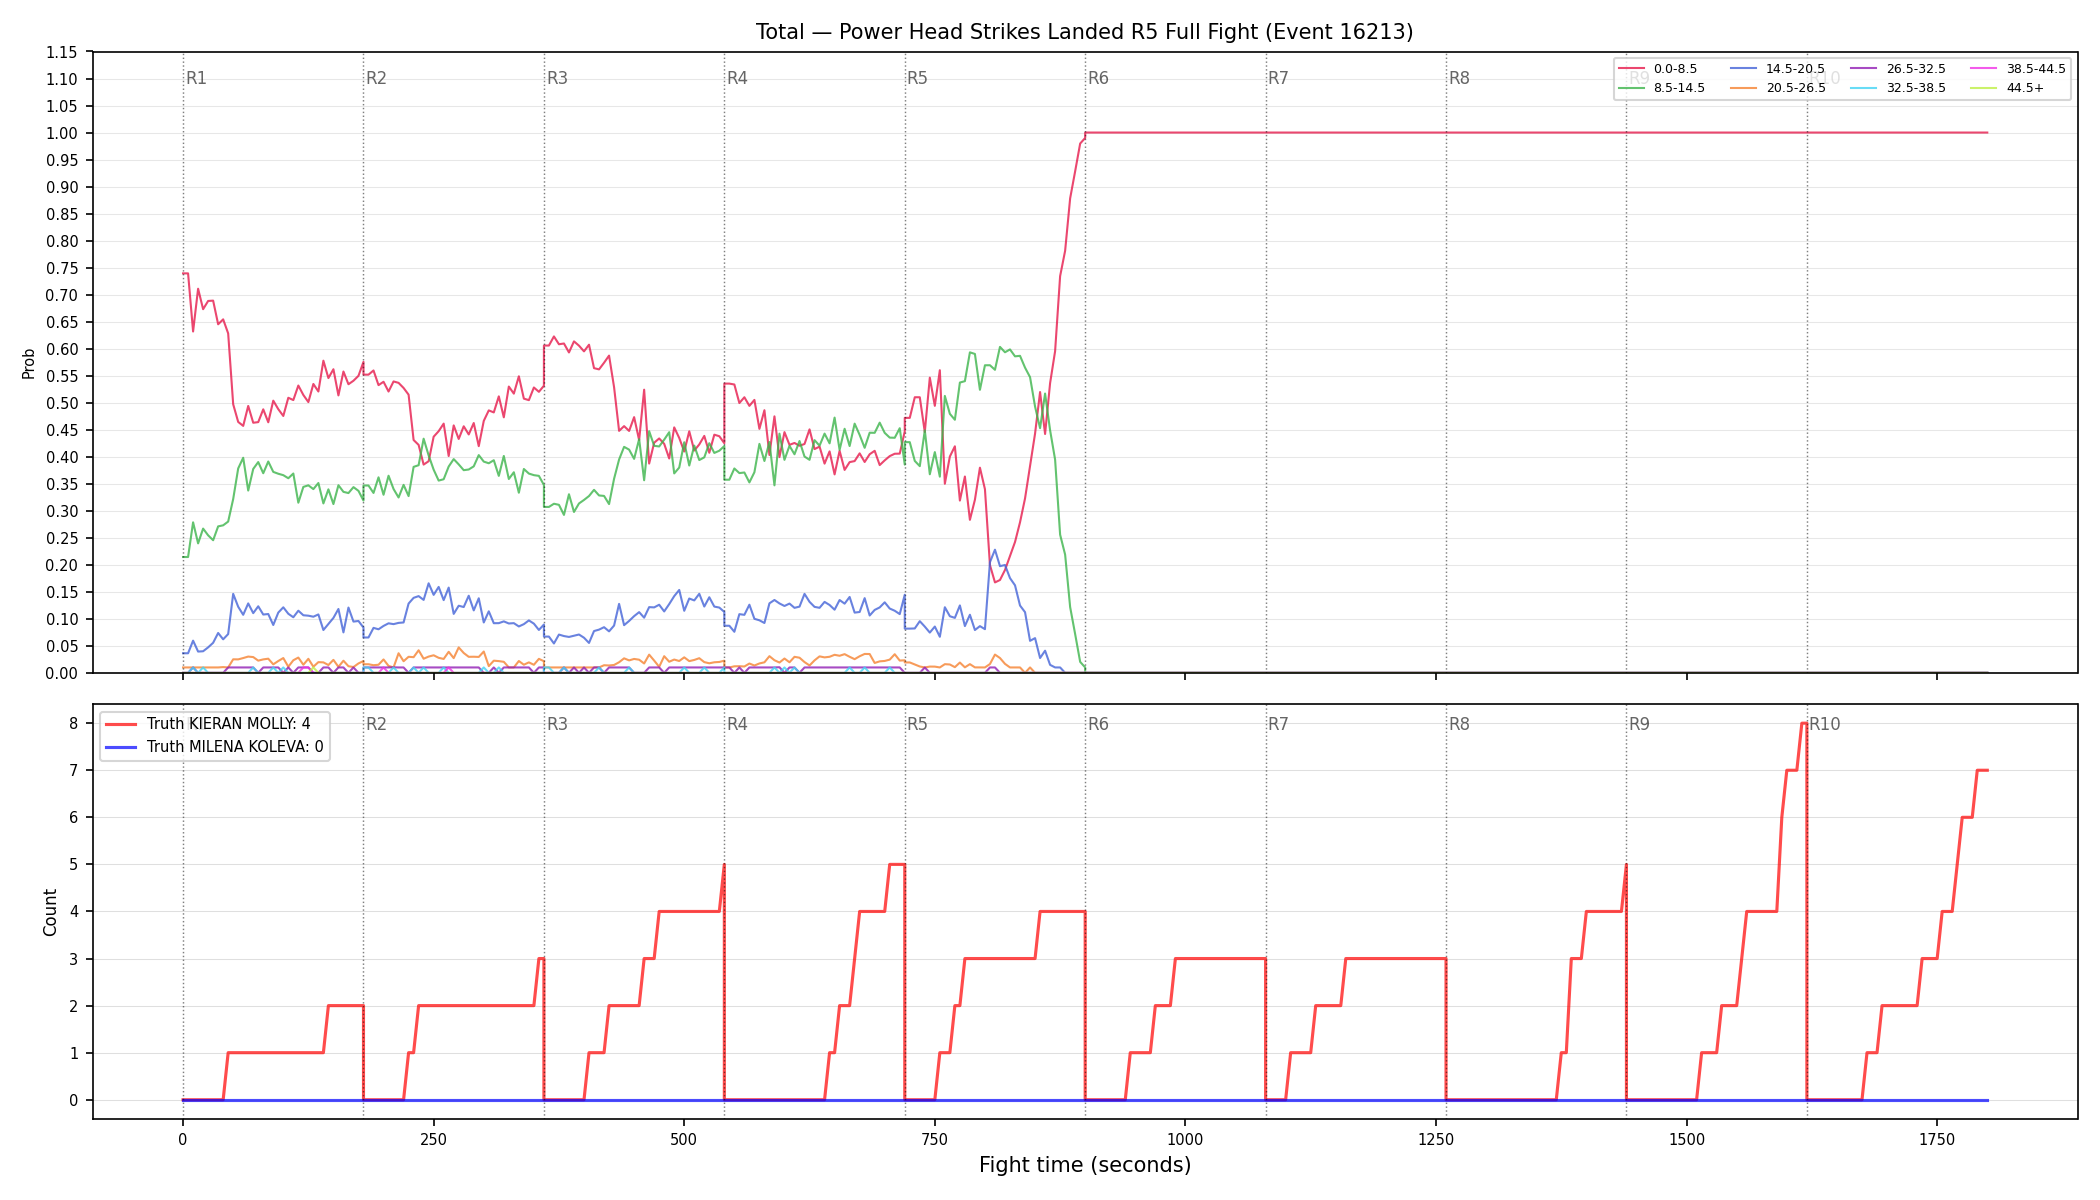Click the R8 round marker in Prob chart

[x=1459, y=78]
